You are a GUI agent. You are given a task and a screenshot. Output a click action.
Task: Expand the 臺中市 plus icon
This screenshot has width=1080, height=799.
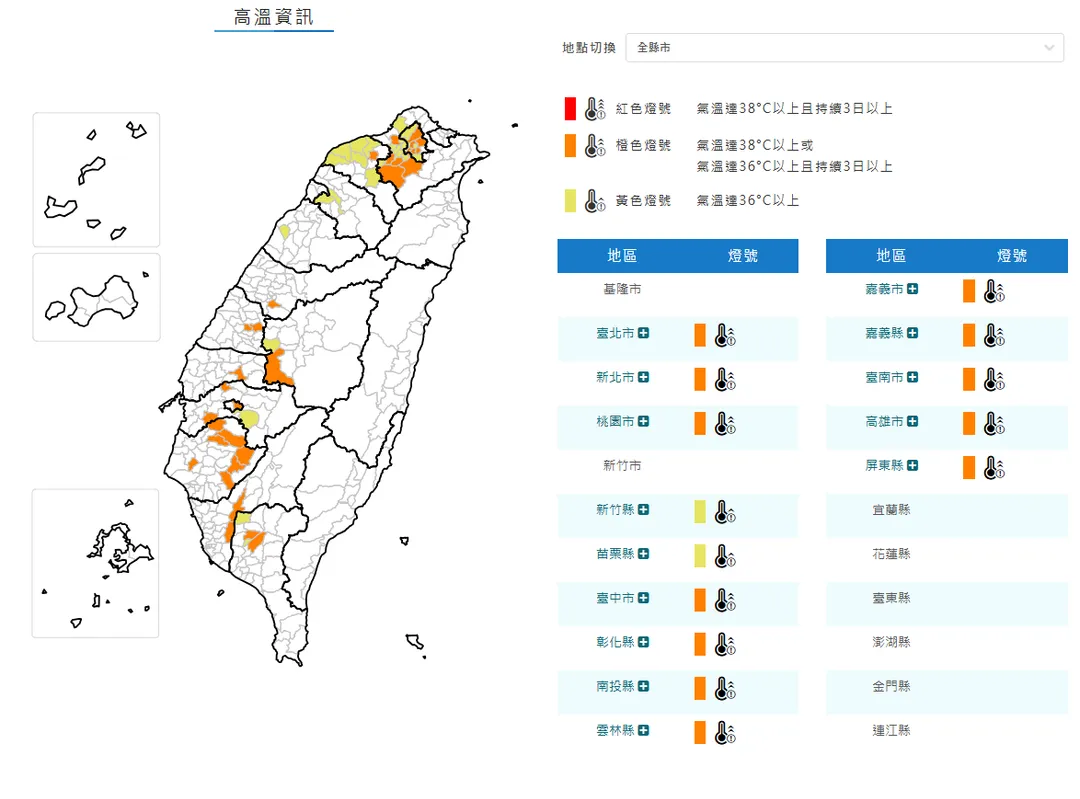pyautogui.click(x=643, y=598)
